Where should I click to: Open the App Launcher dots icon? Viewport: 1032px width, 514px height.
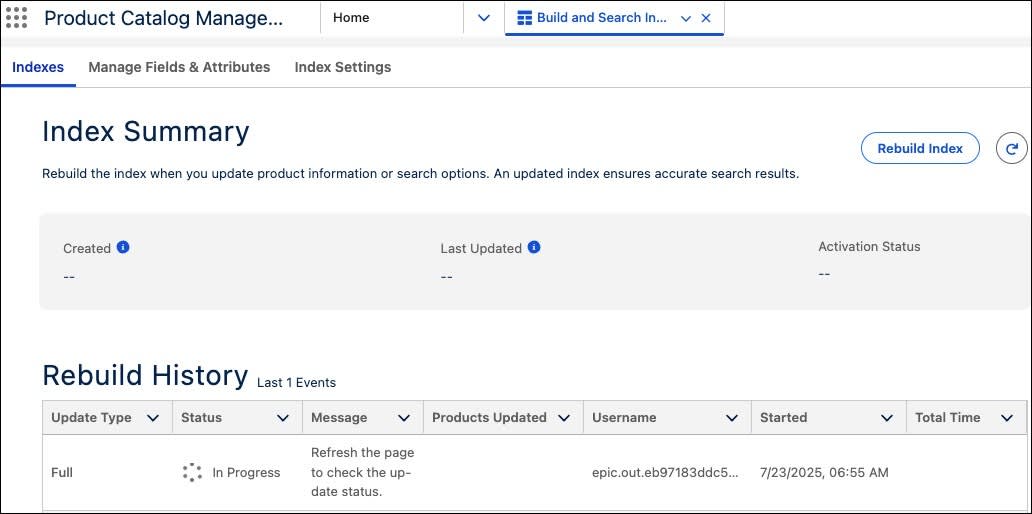(16, 18)
